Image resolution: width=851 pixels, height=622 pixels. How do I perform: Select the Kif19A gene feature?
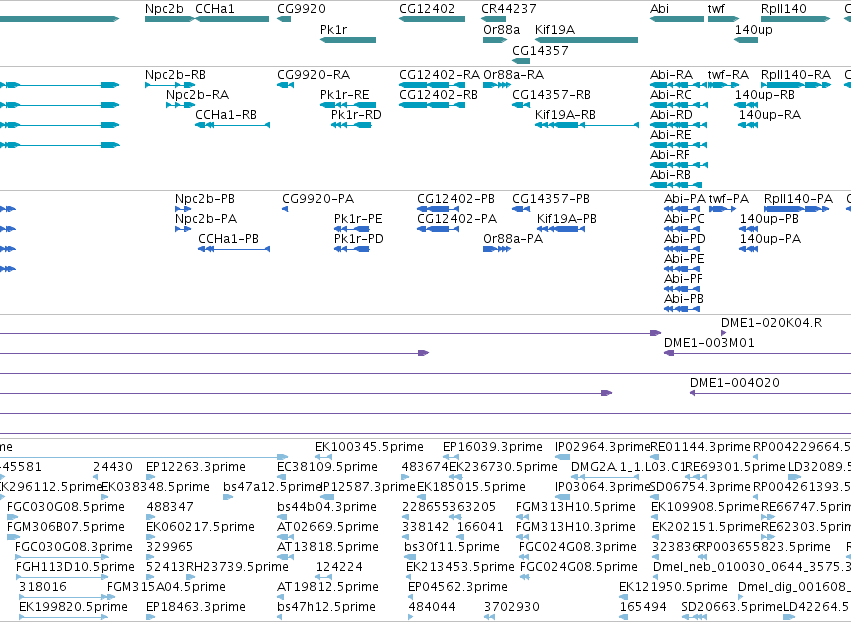tap(586, 40)
